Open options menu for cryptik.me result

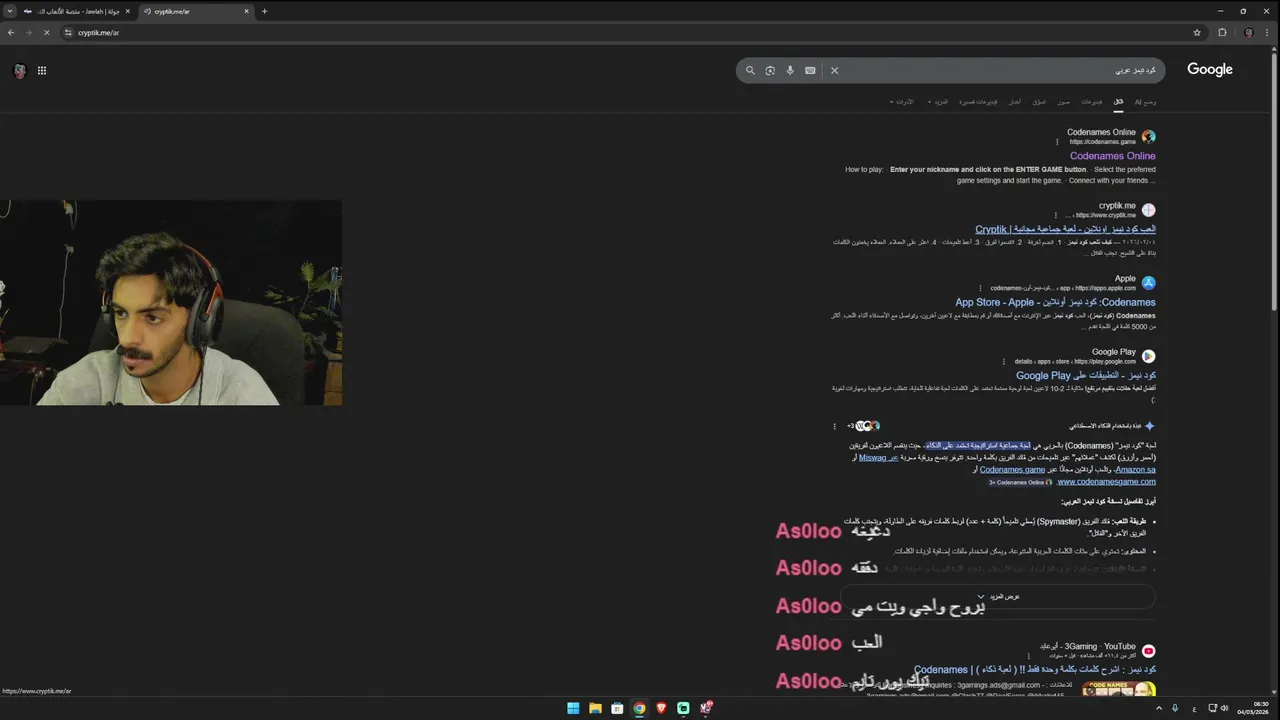coord(1055,215)
